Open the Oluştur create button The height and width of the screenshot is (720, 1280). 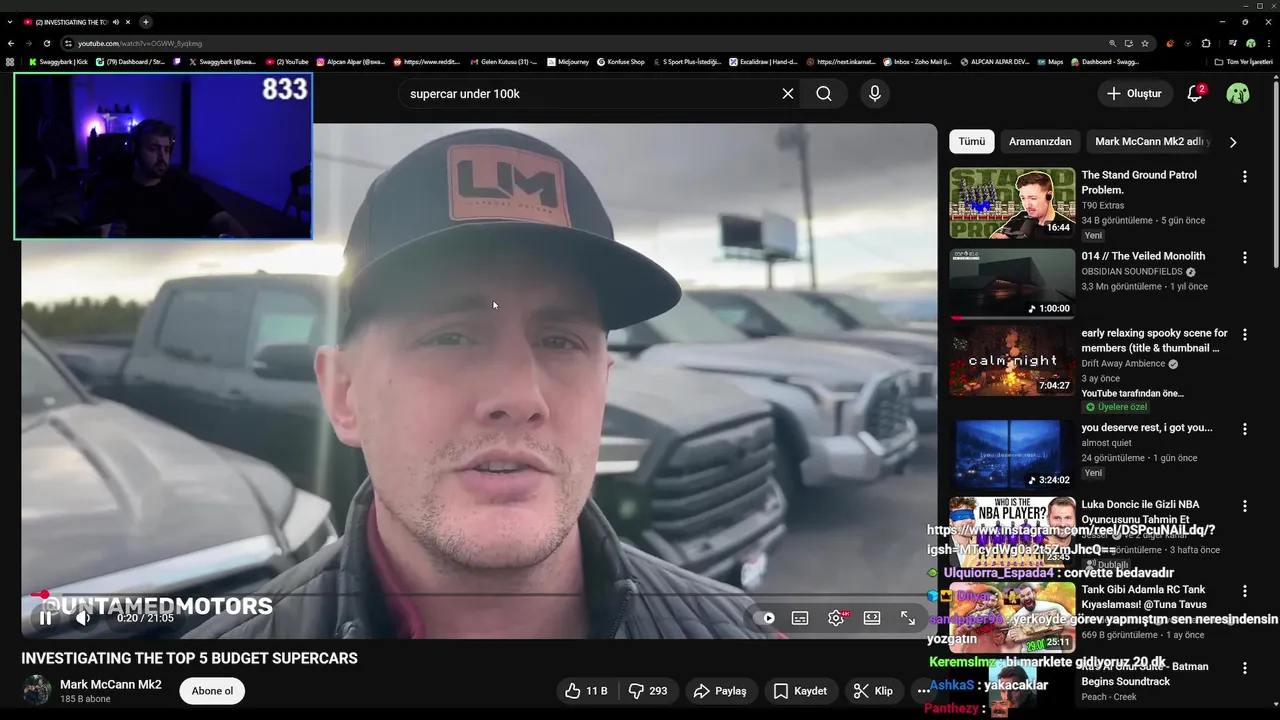[x=1134, y=93]
